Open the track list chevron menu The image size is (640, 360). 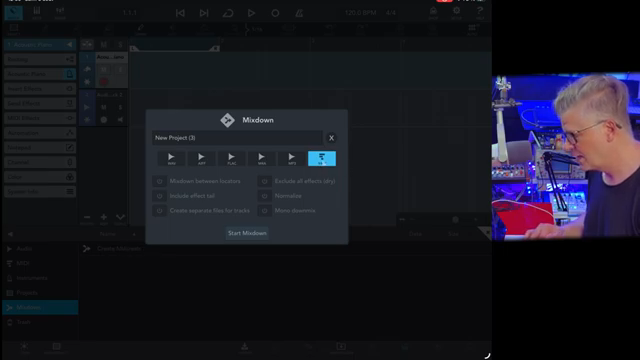[120, 218]
